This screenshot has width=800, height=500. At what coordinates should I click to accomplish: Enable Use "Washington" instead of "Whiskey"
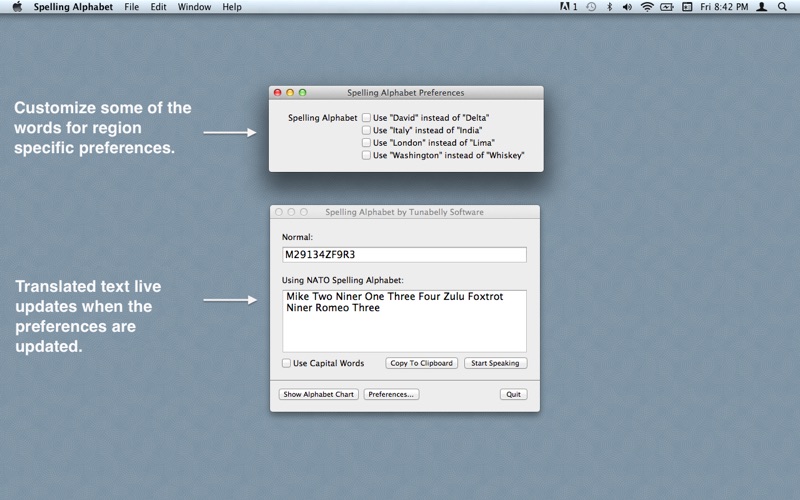366,155
